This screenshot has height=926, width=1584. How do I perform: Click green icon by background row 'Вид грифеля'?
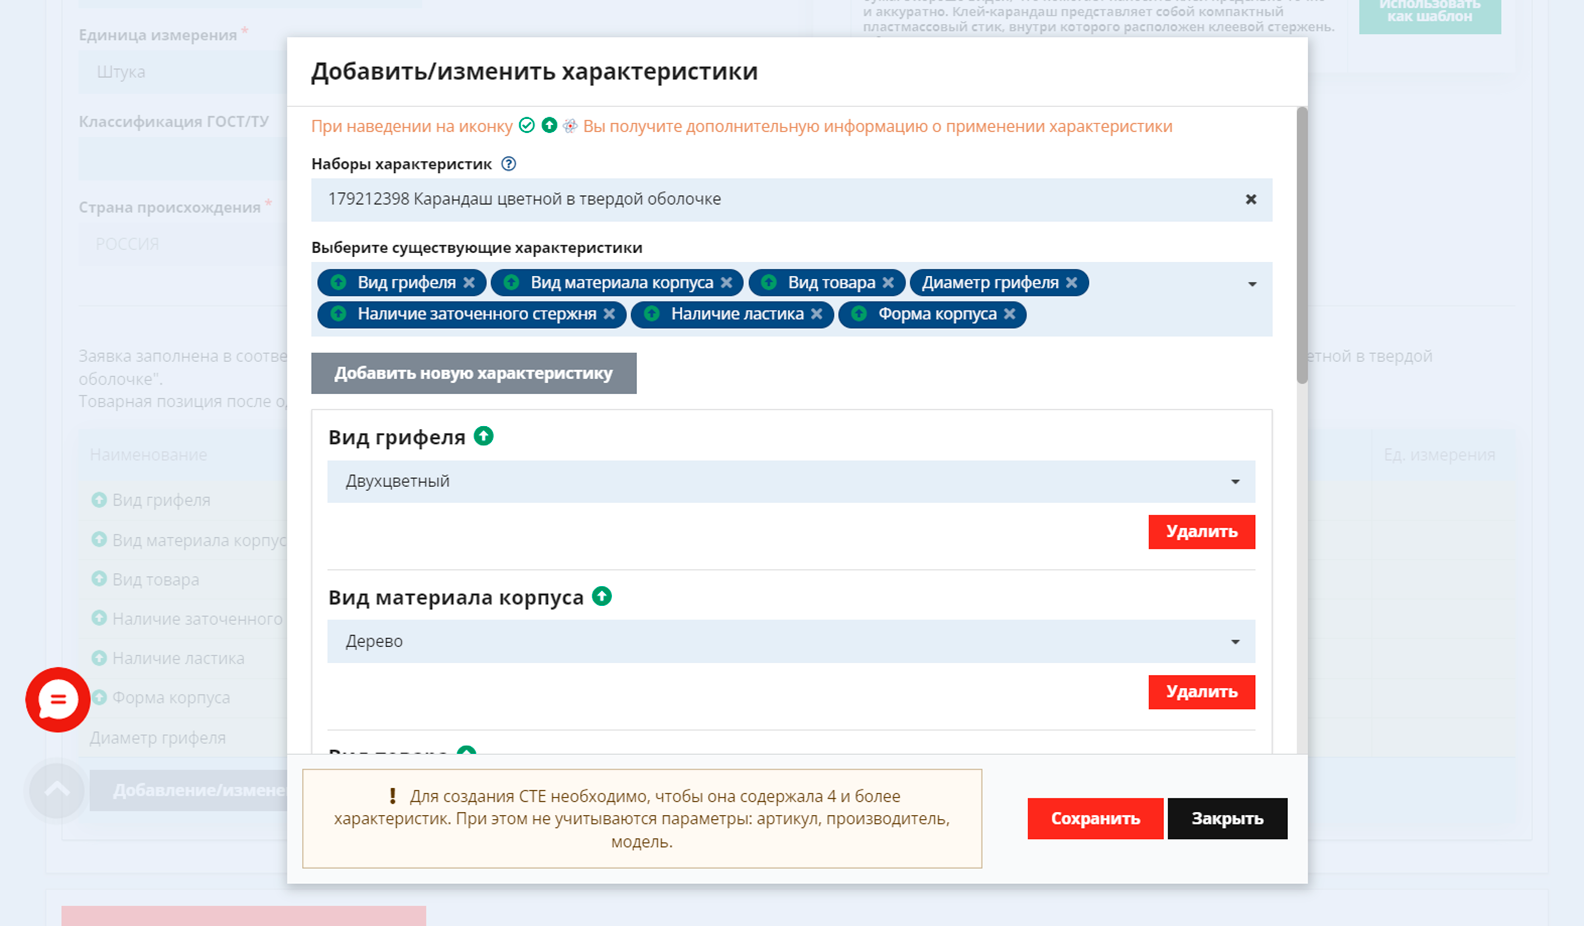coord(99,499)
